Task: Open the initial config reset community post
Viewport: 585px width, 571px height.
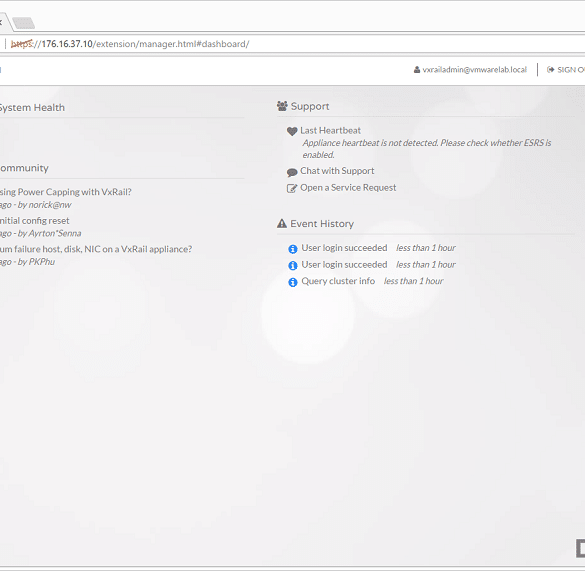Action: 35,221
